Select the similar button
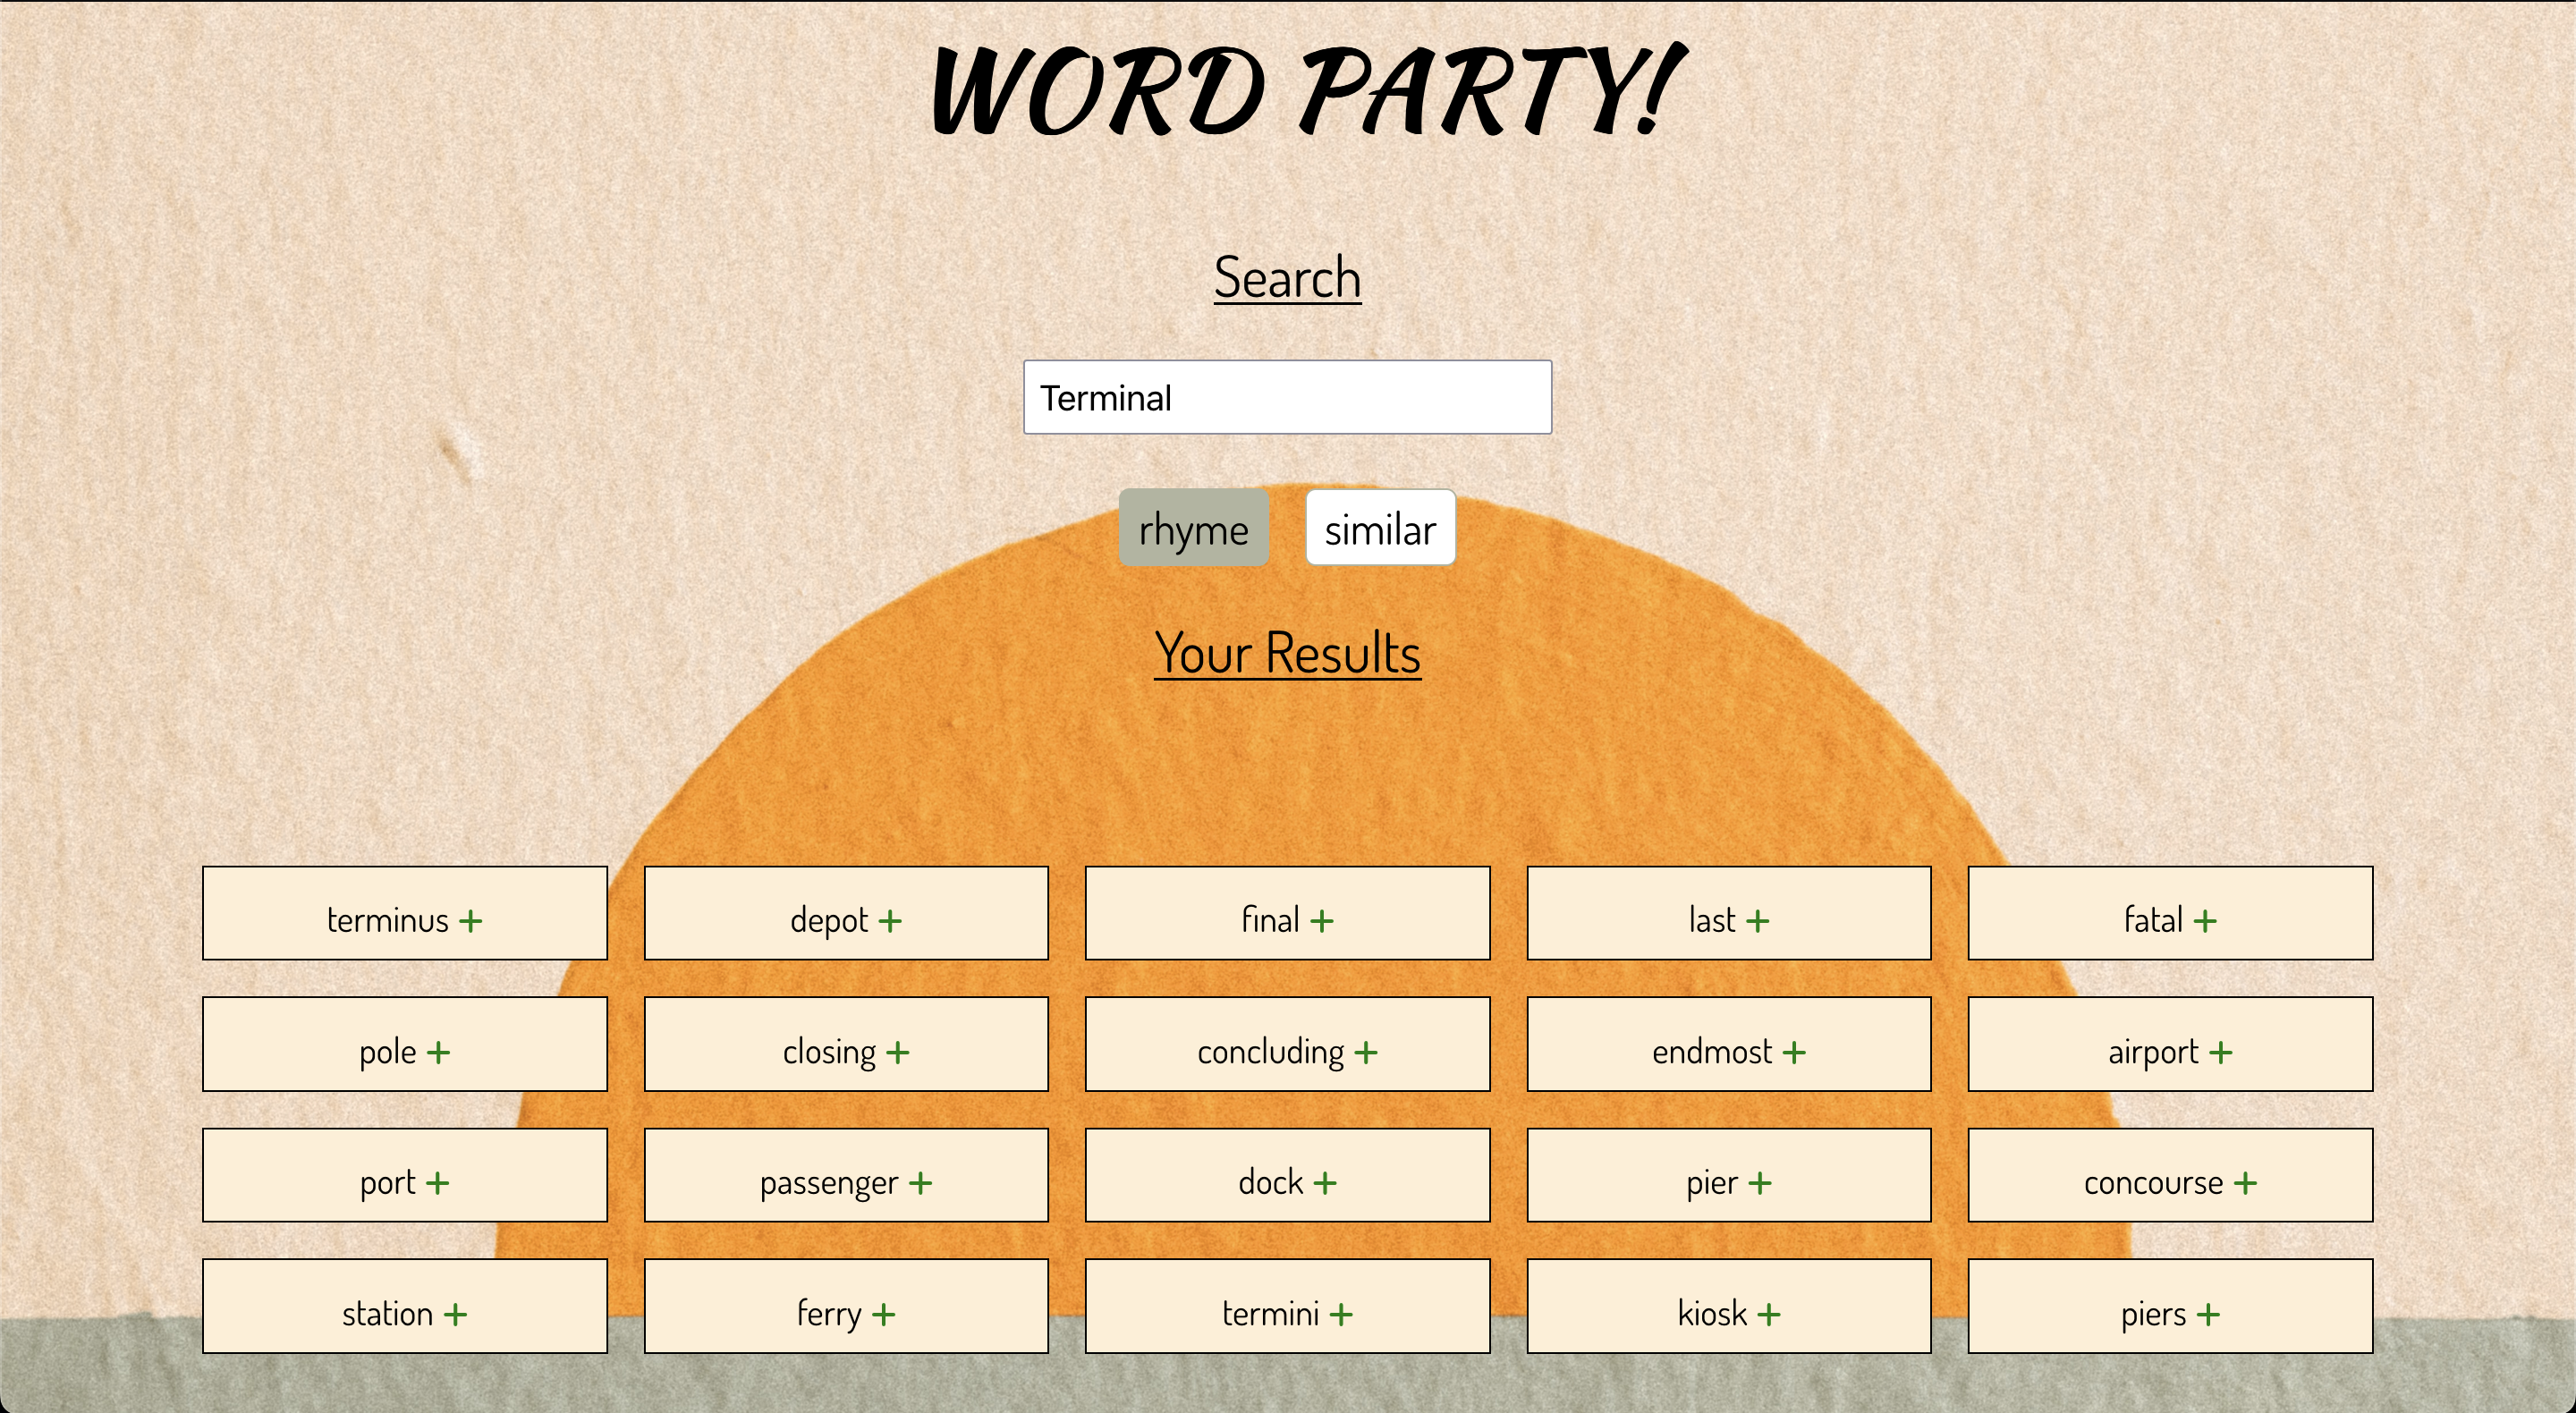 click(x=1379, y=529)
